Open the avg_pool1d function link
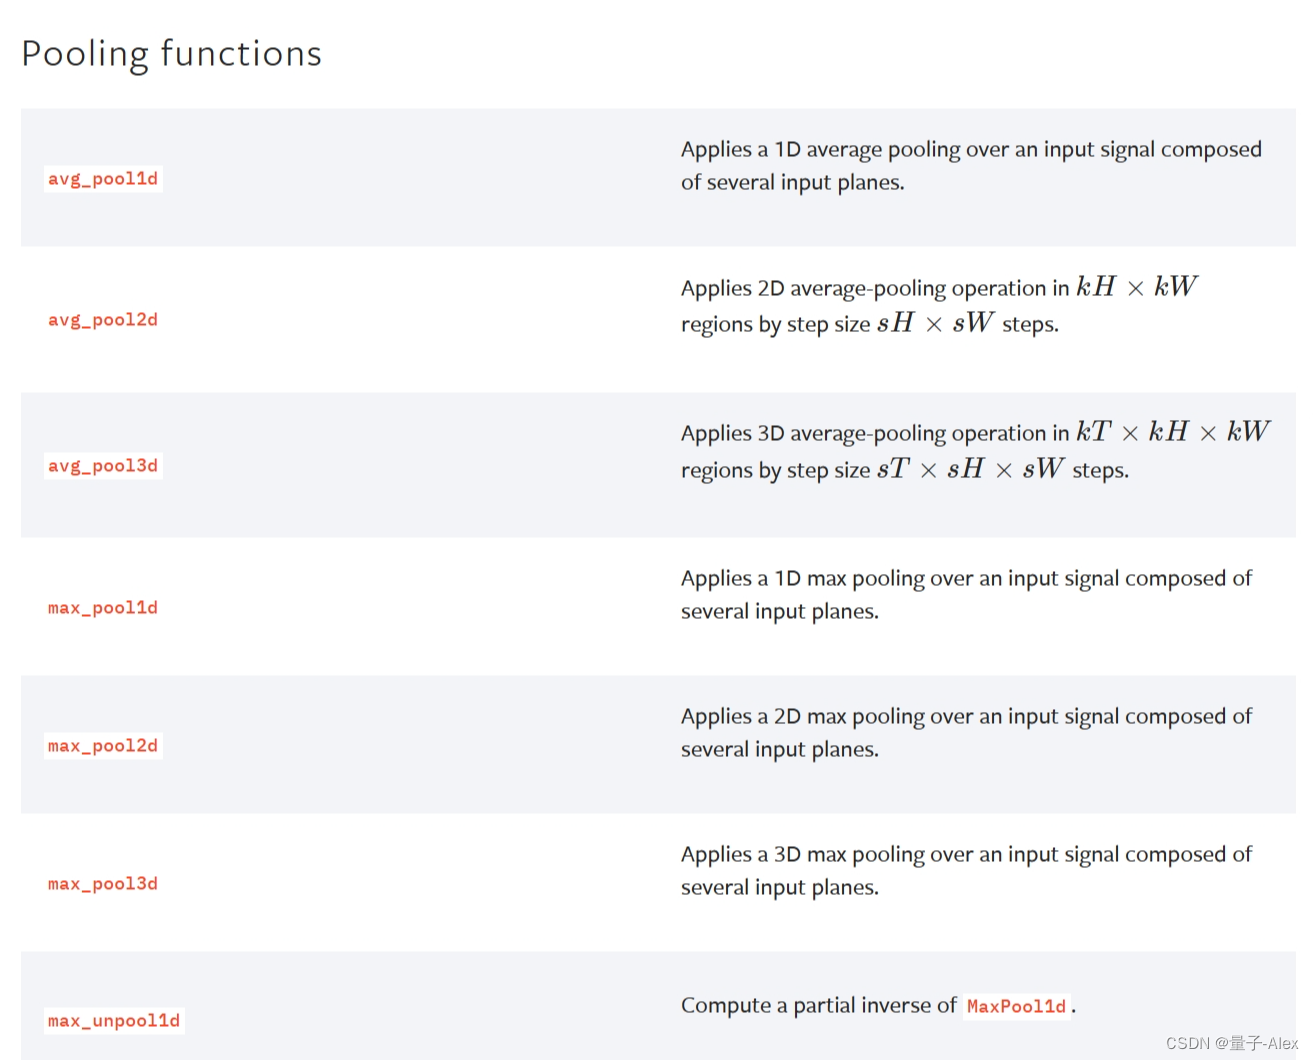The height and width of the screenshot is (1060, 1314). 103,179
